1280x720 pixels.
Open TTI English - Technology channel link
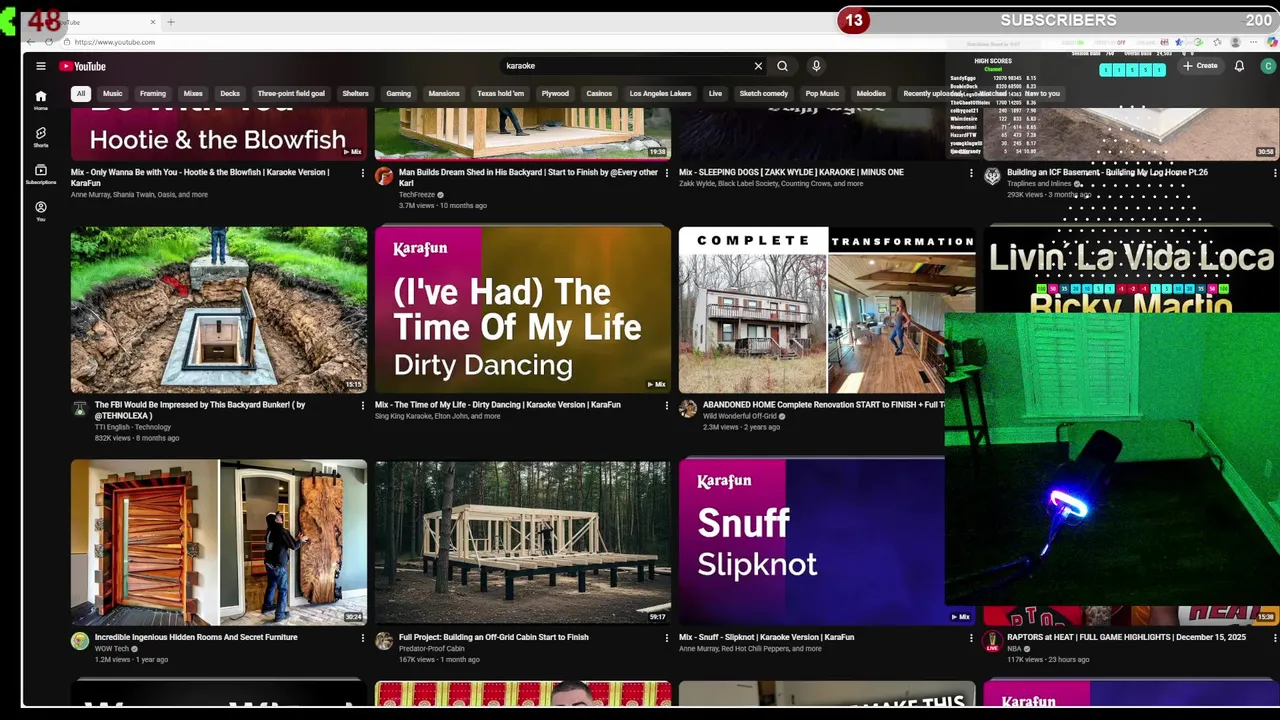133,427
